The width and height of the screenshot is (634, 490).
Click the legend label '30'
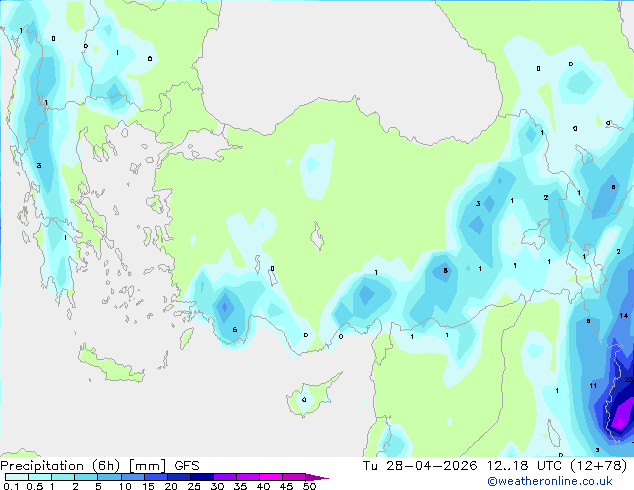coord(217,486)
